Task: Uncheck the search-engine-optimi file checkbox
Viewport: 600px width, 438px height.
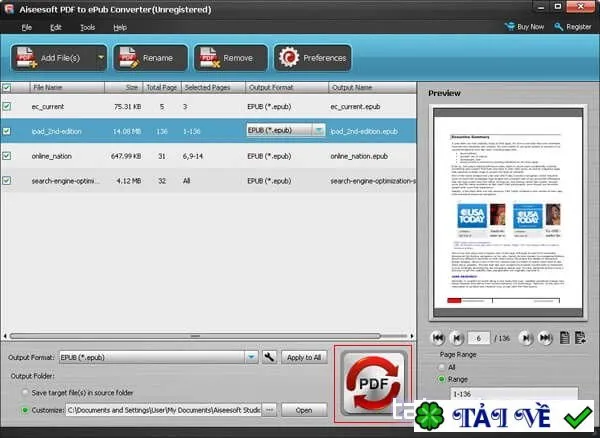Action: click(x=7, y=181)
